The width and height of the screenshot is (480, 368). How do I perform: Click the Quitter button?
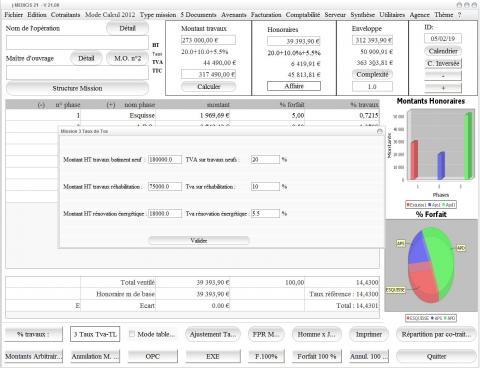tap(436, 356)
